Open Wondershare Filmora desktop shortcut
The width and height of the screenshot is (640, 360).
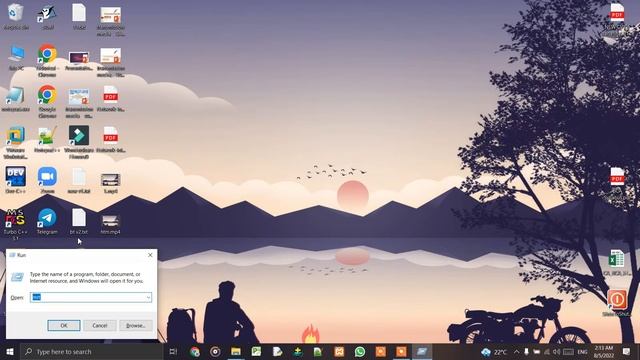tap(79, 142)
